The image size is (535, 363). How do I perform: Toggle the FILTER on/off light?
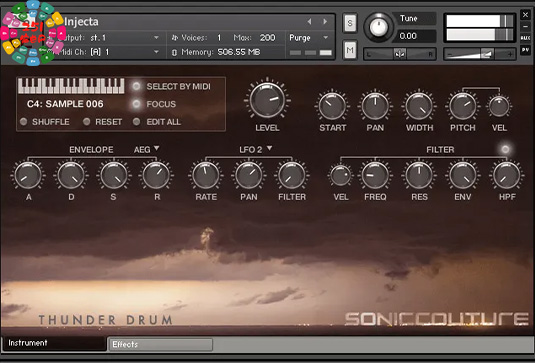pyautogui.click(x=505, y=149)
